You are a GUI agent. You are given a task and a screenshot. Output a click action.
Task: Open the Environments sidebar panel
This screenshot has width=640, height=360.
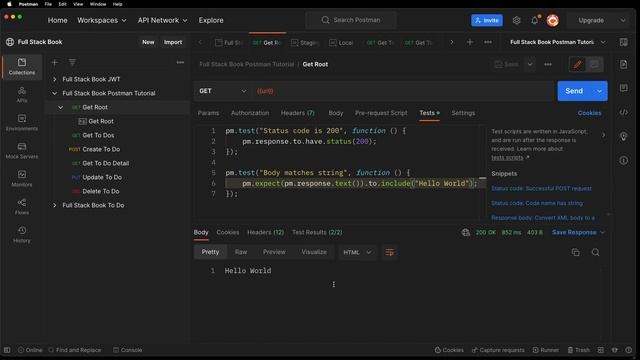[22, 122]
